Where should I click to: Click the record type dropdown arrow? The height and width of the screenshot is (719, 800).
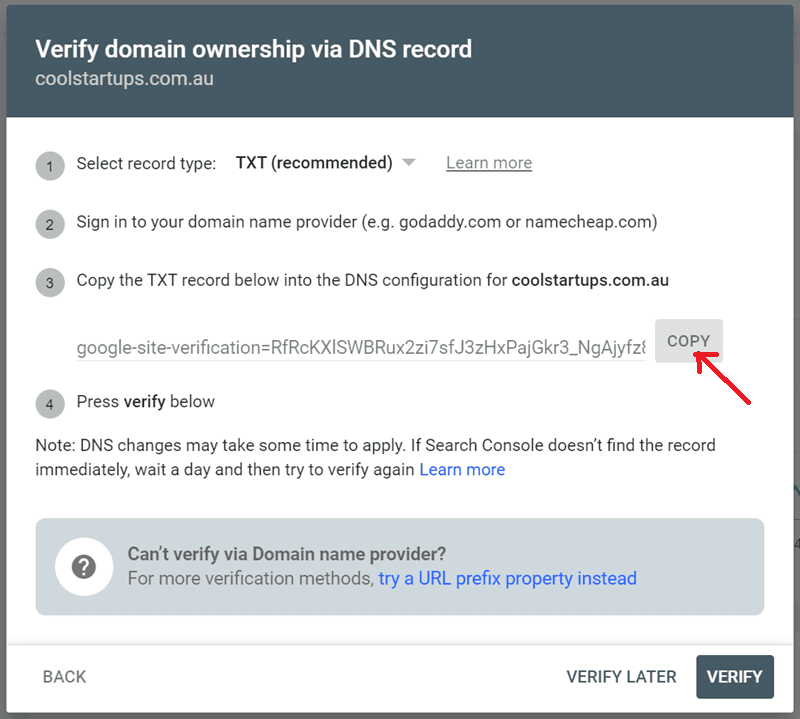pos(408,163)
